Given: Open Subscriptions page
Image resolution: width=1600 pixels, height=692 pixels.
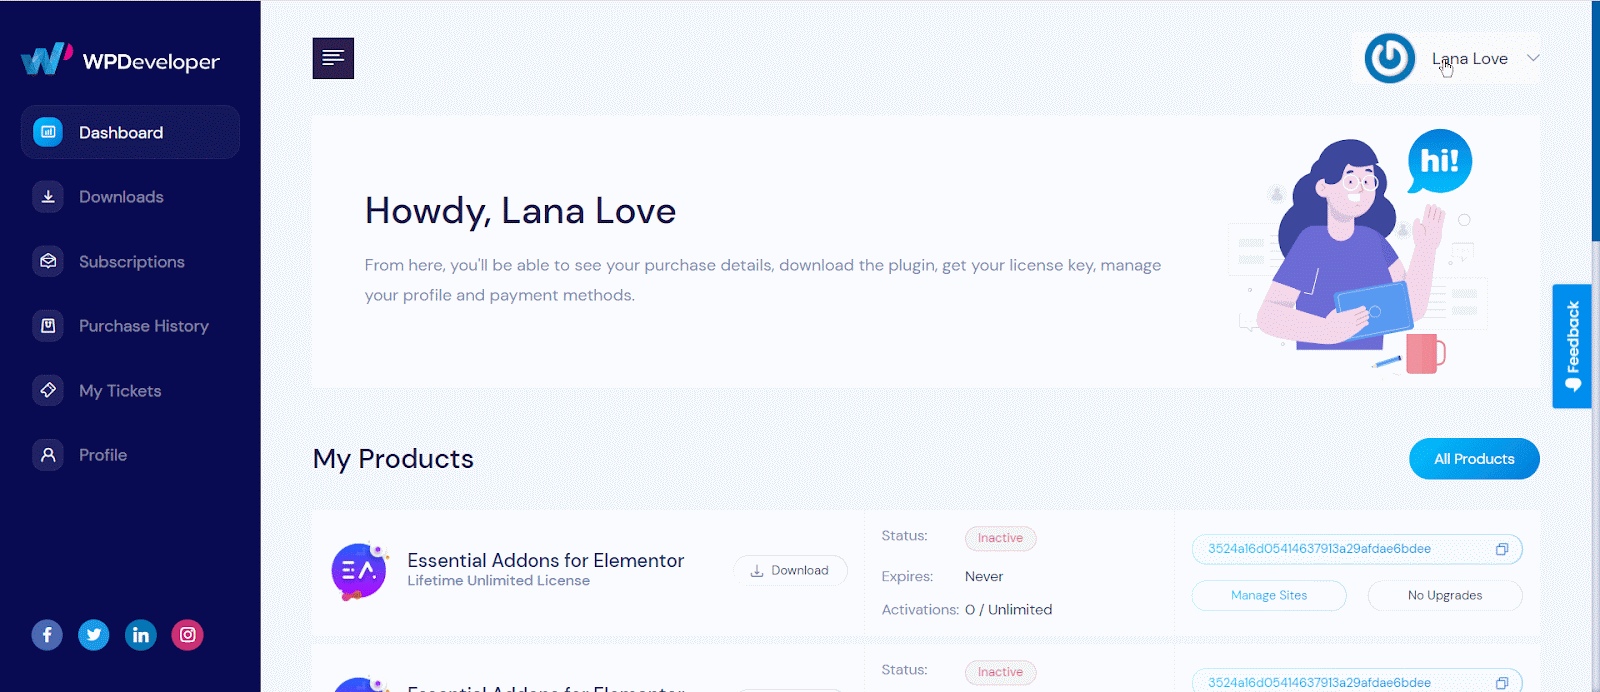Looking at the screenshot, I should click(131, 262).
